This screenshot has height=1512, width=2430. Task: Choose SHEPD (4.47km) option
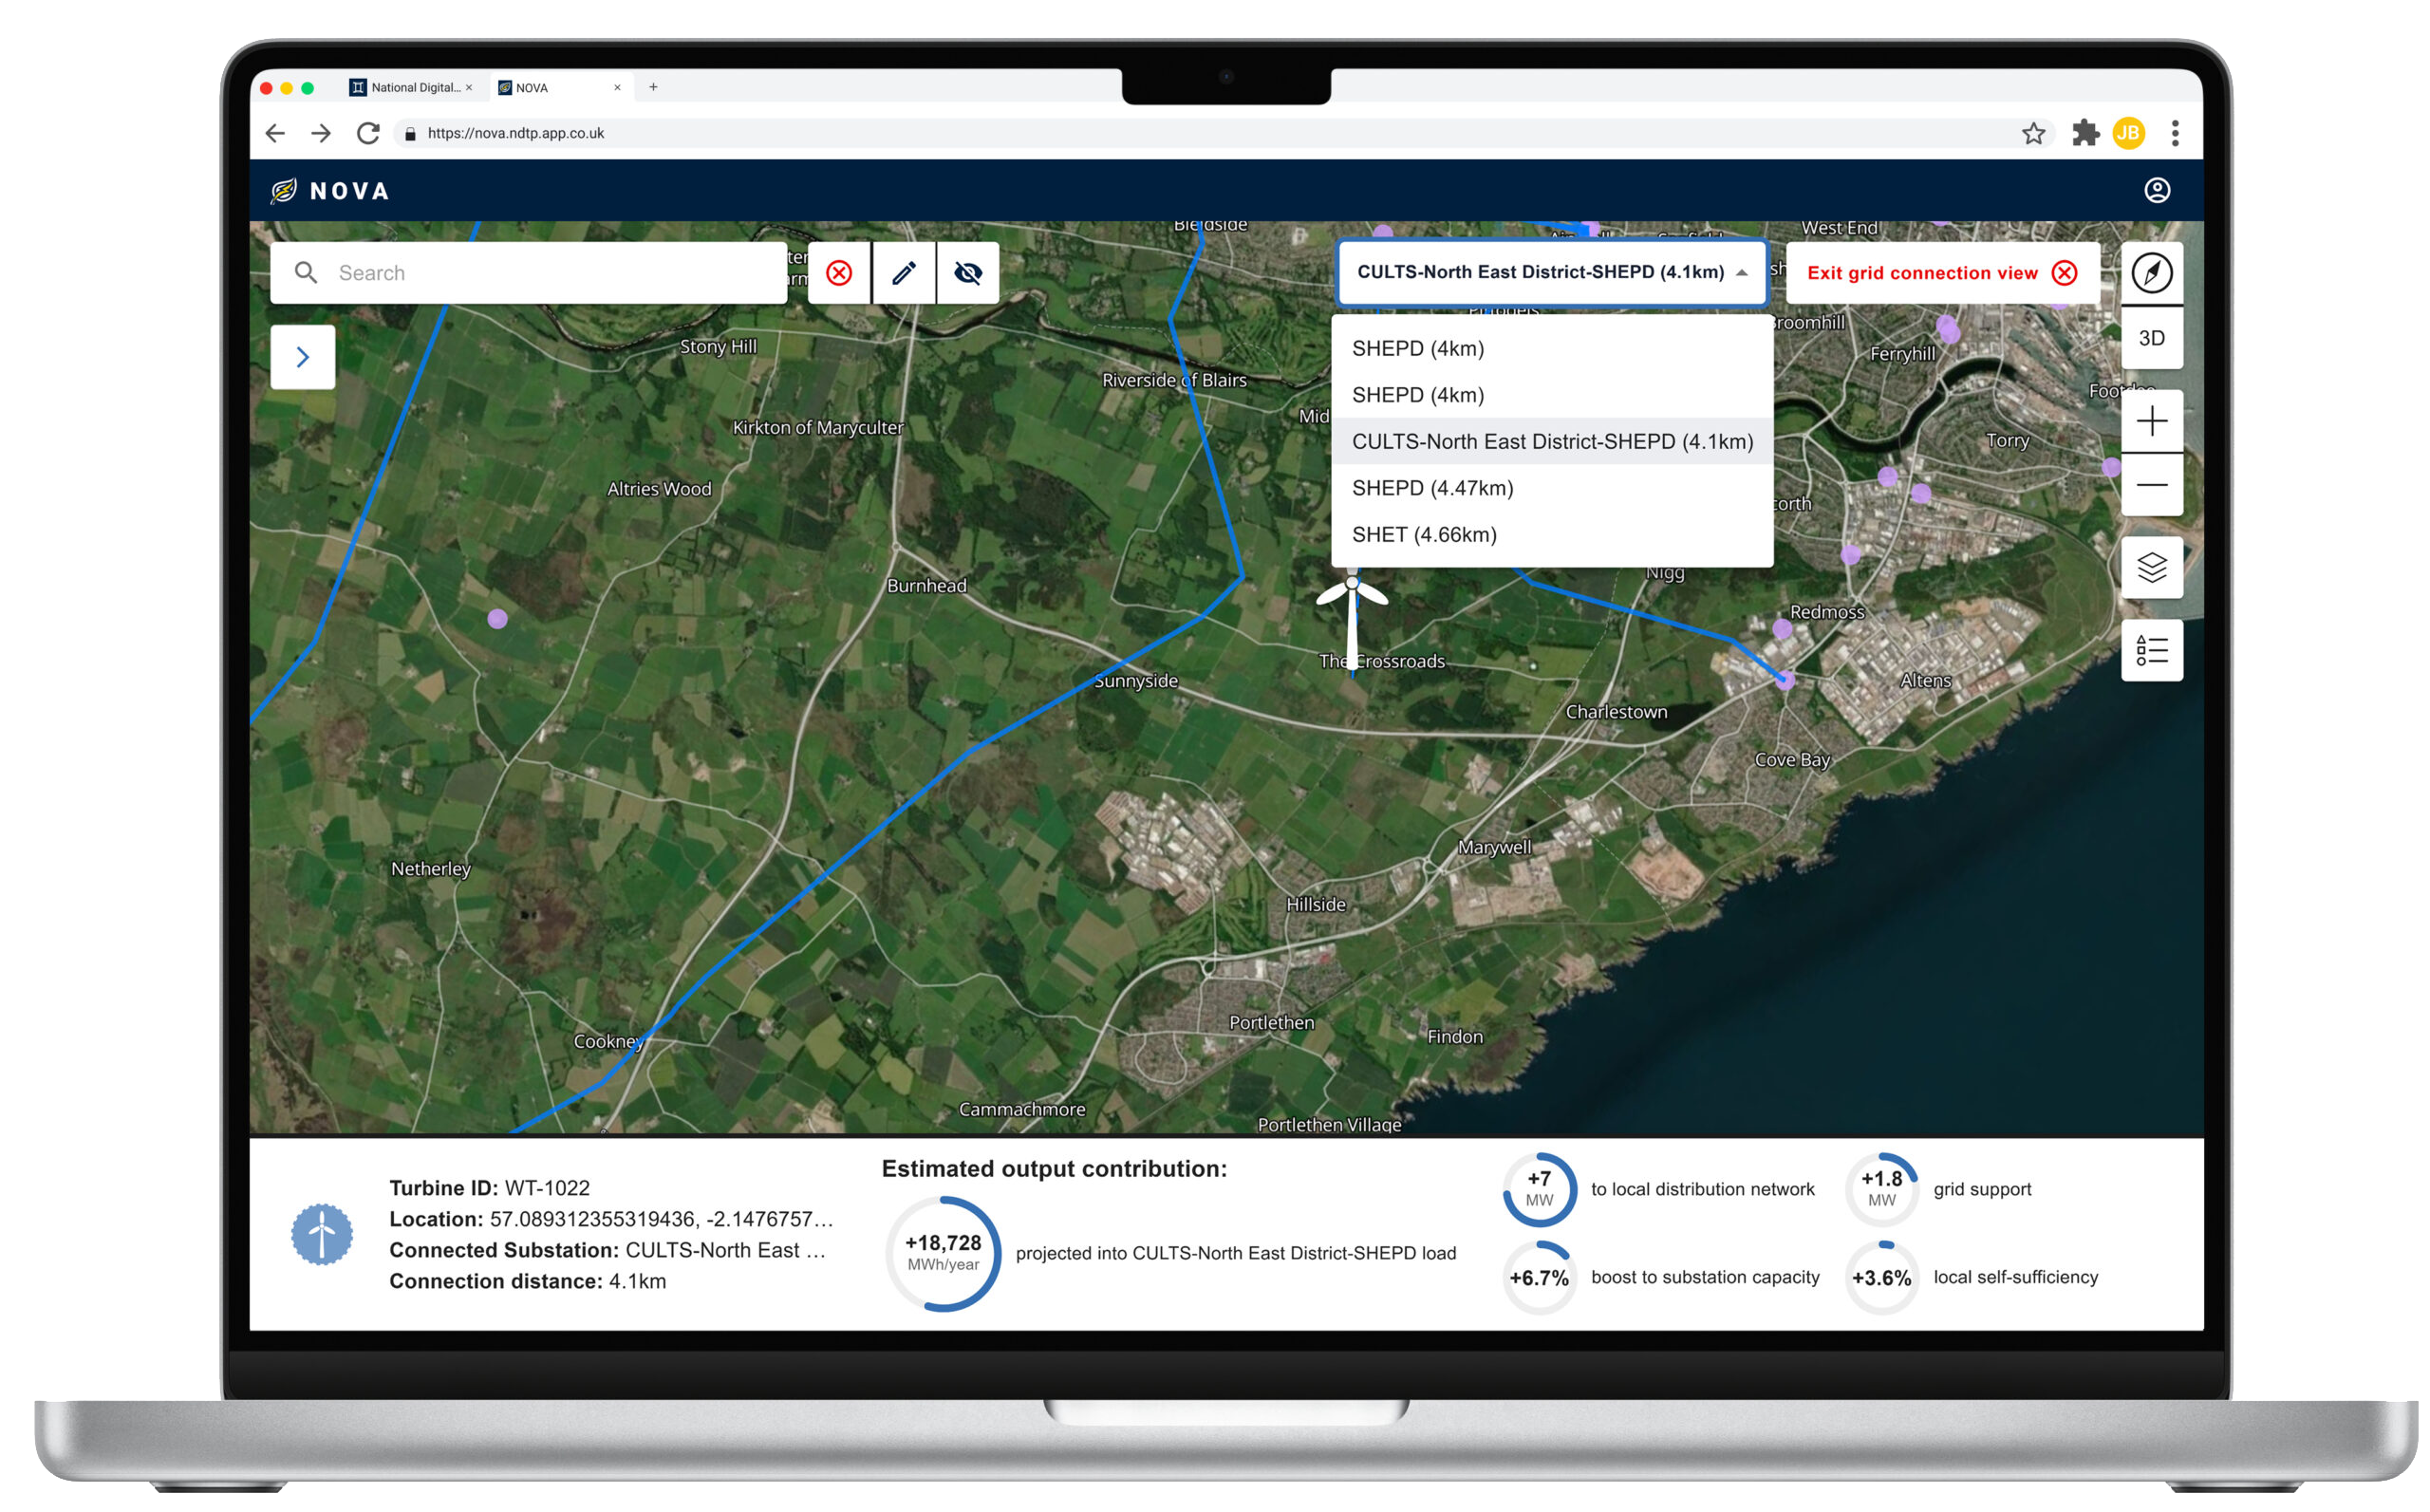click(1432, 488)
